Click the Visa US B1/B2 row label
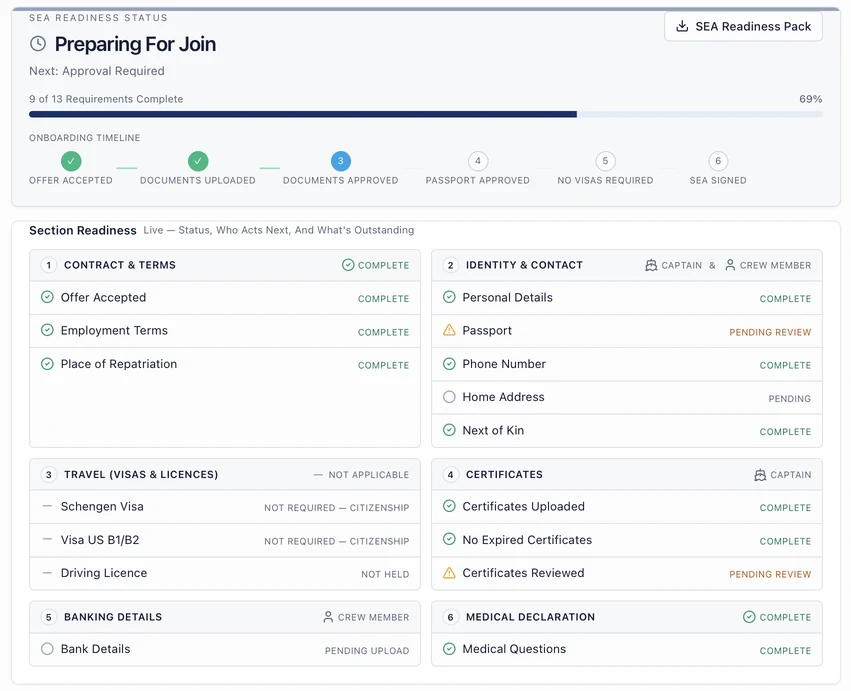 click(100, 540)
